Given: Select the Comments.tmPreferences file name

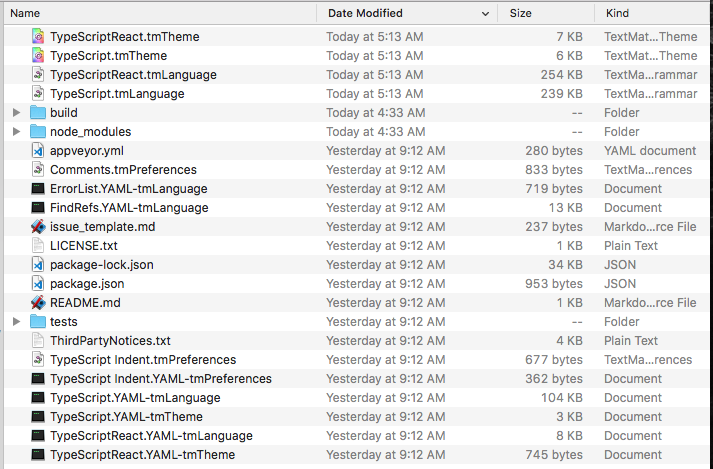Looking at the screenshot, I should (123, 170).
